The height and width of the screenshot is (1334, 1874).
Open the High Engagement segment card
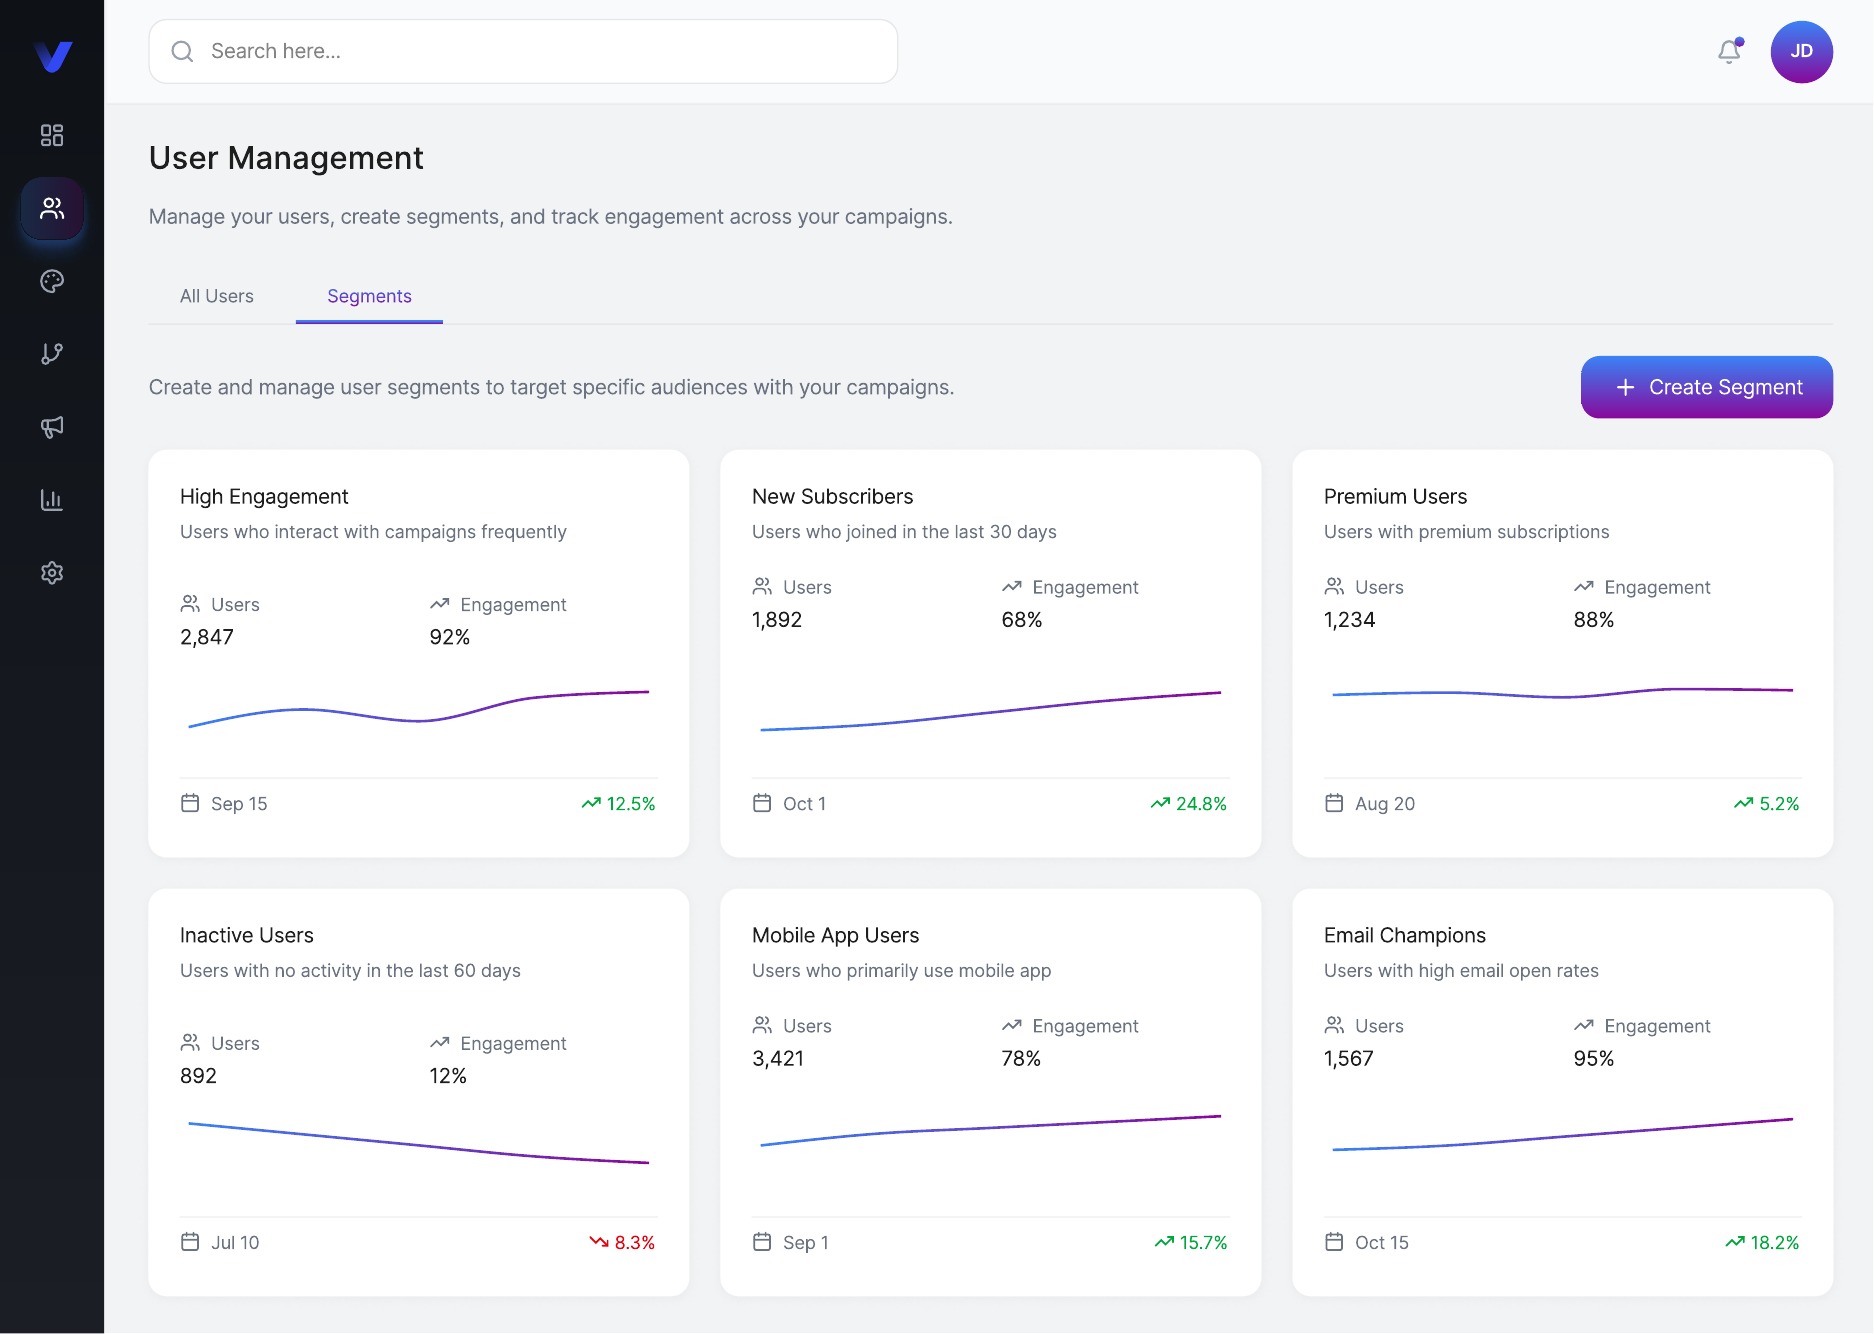tap(418, 653)
